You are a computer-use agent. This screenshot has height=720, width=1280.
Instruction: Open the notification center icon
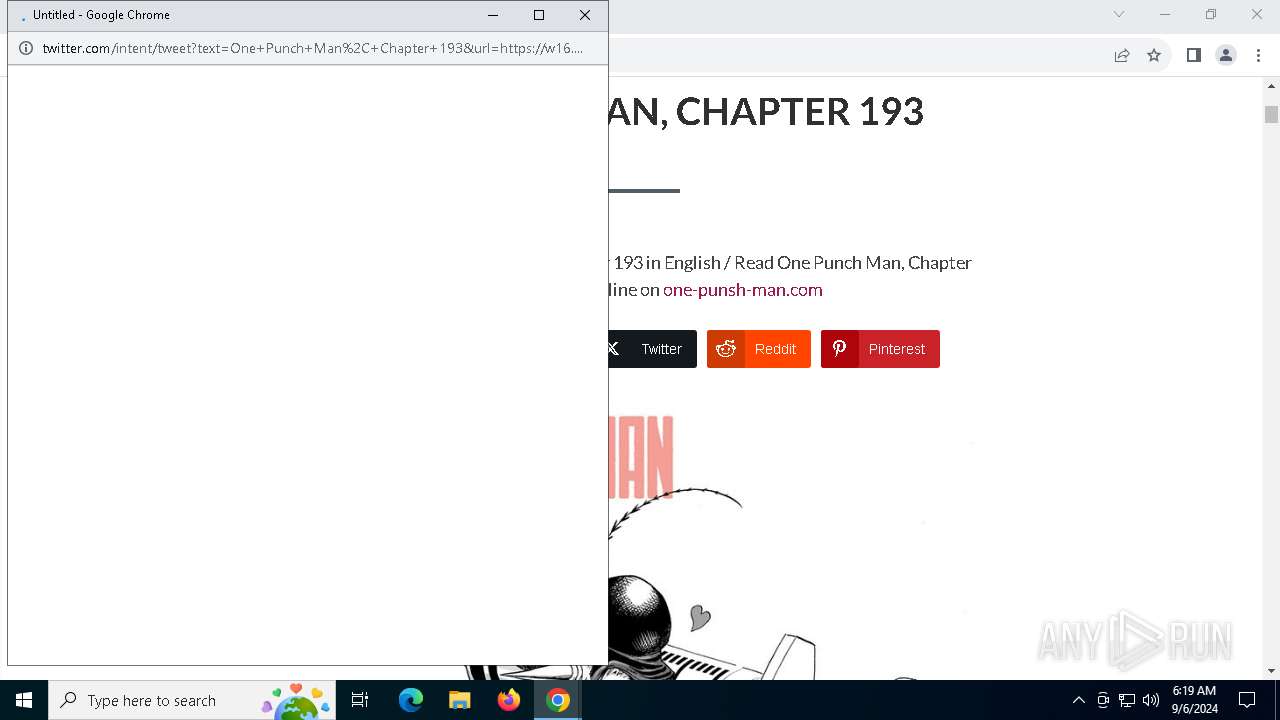tap(1247, 700)
